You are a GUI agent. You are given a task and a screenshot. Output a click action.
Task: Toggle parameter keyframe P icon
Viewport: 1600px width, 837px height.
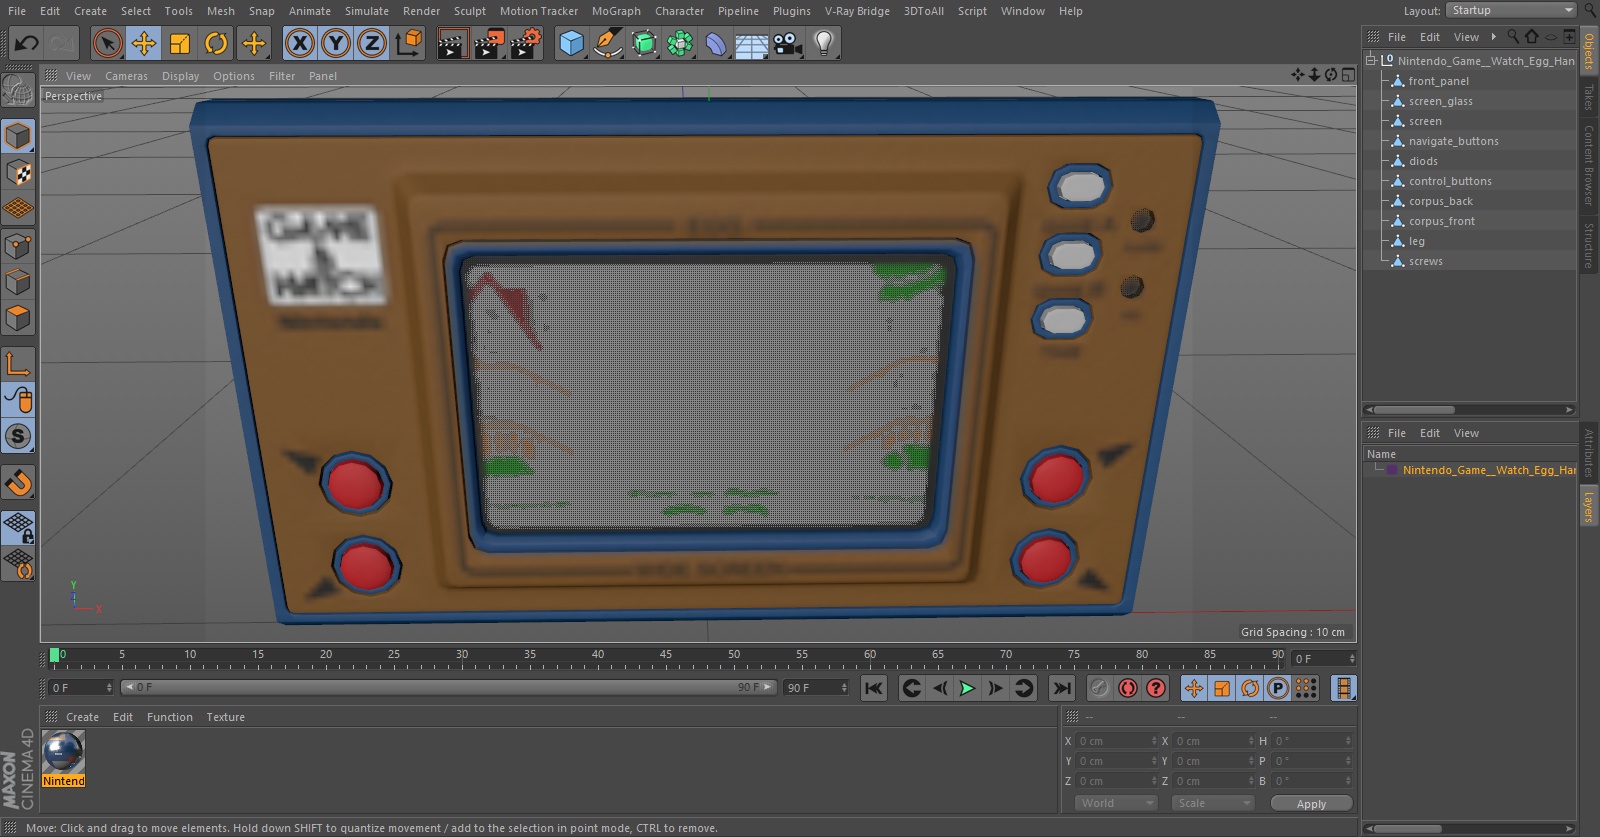point(1278,688)
